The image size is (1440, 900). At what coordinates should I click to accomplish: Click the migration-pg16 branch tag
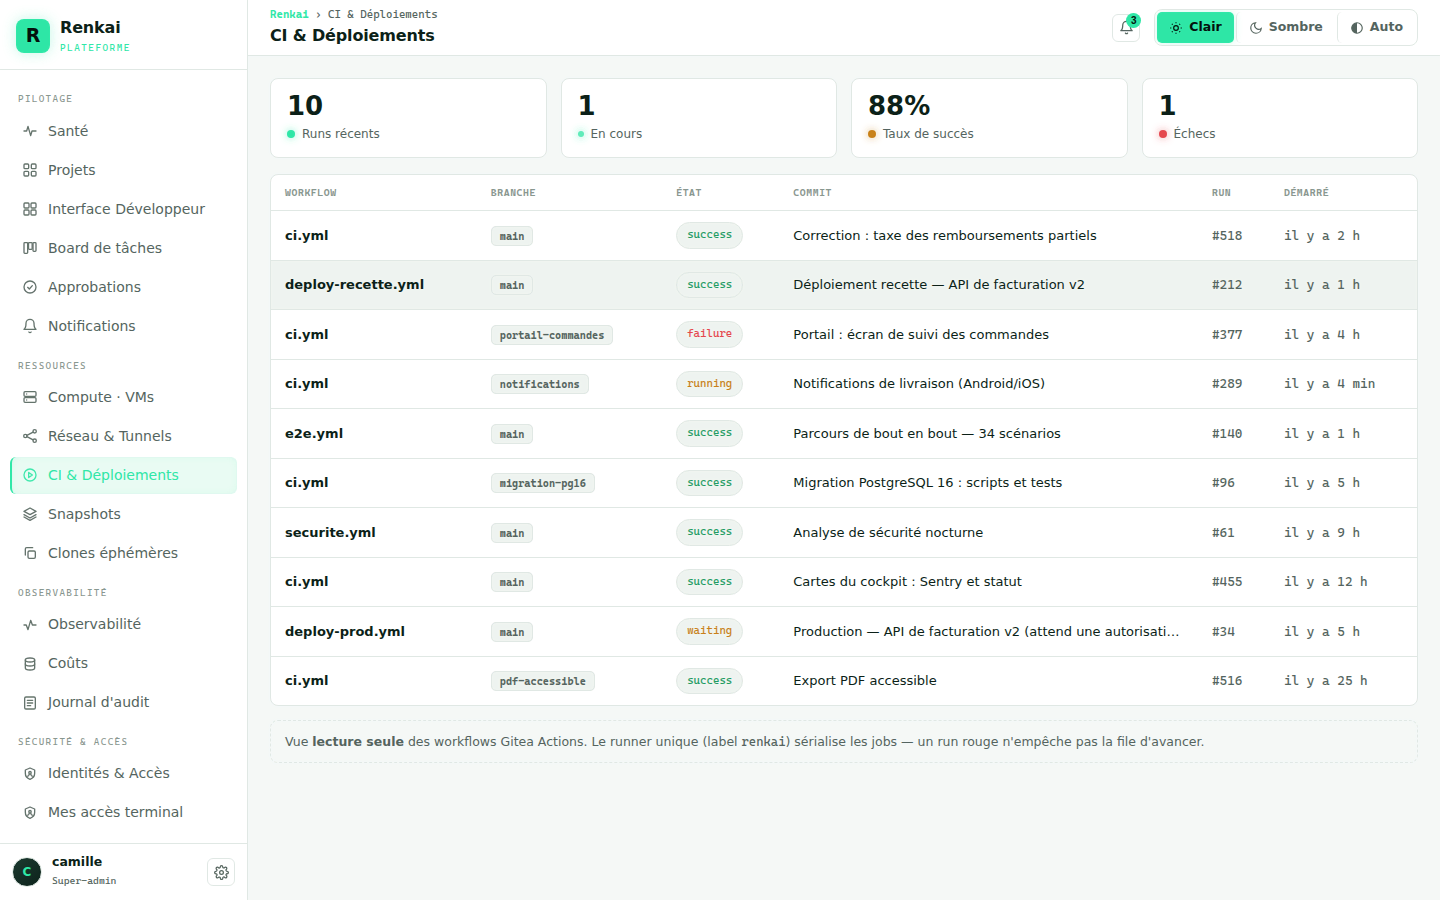[543, 484]
